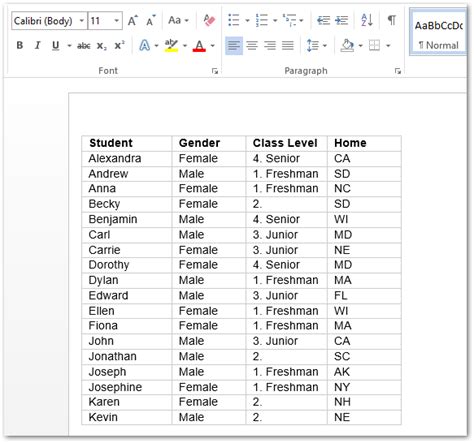The height and width of the screenshot is (443, 474).
Task: Toggle bold formatting
Action: tap(20, 45)
